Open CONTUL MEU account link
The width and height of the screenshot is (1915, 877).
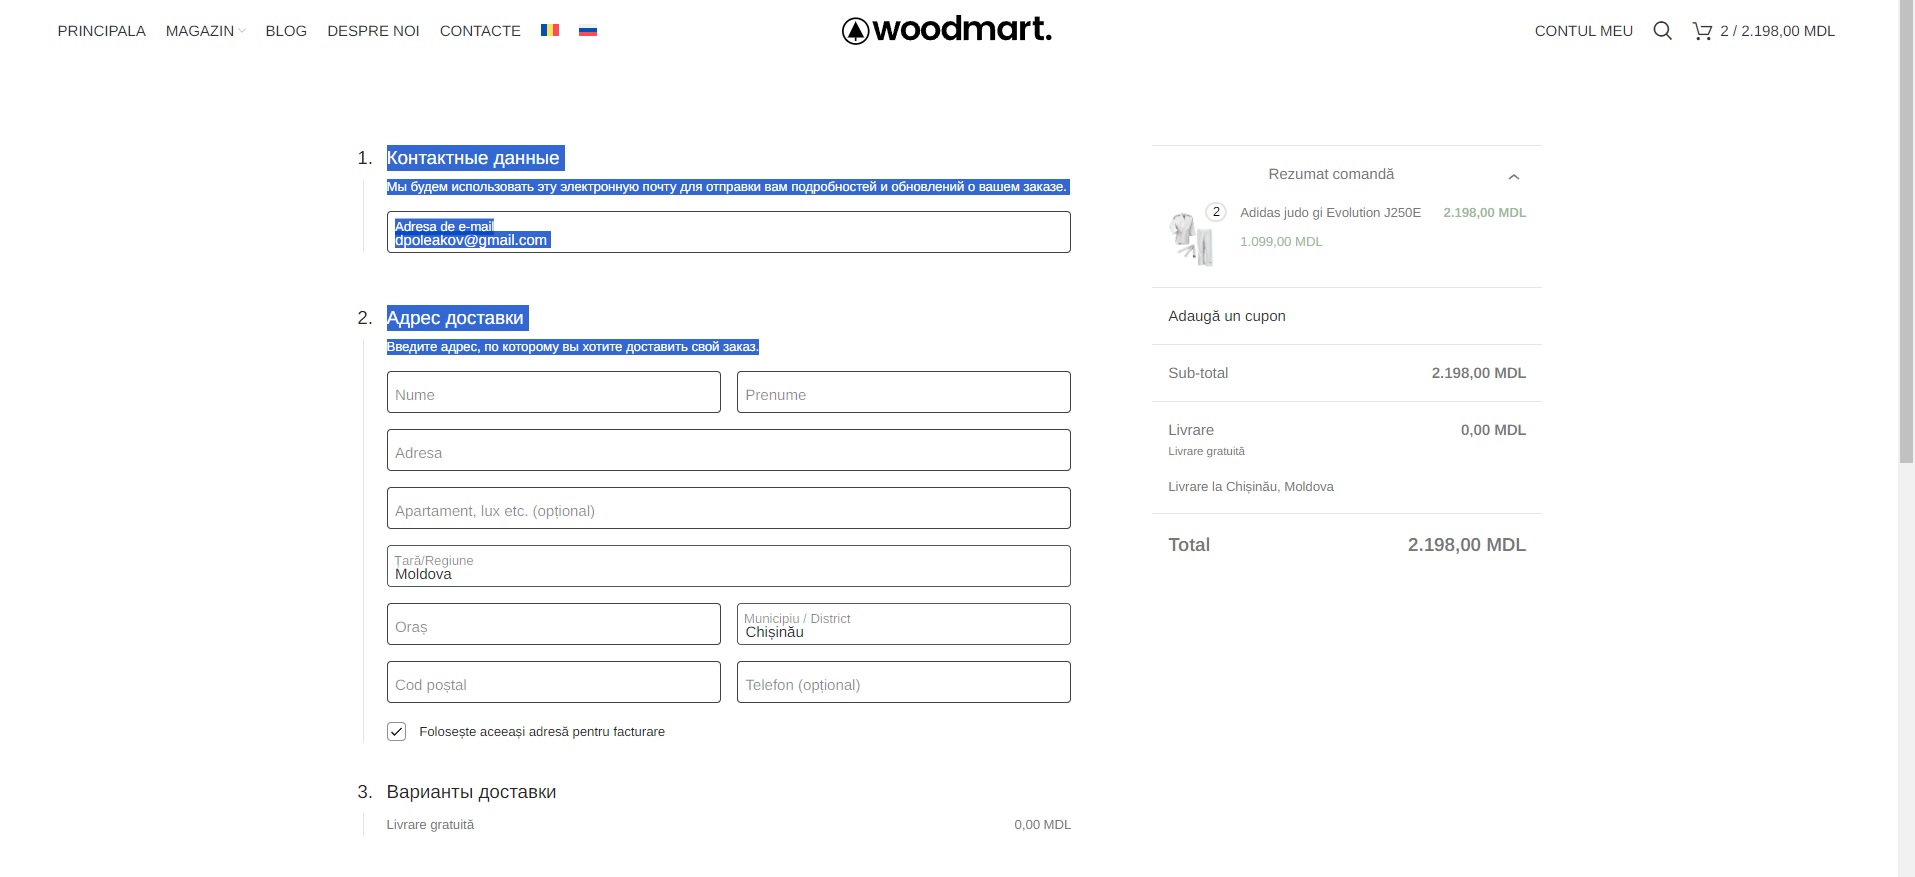click(x=1583, y=31)
